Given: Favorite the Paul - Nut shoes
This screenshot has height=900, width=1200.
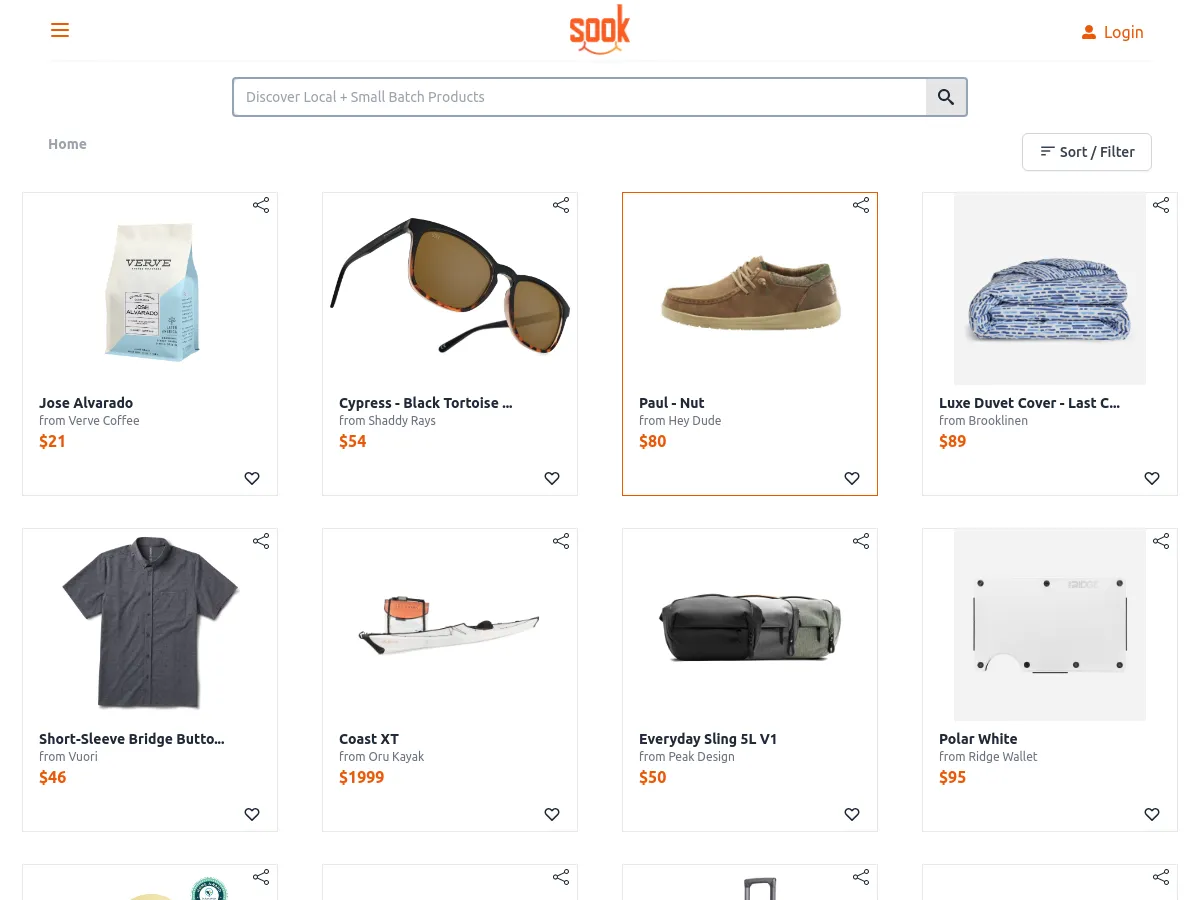Looking at the screenshot, I should pyautogui.click(x=851, y=478).
